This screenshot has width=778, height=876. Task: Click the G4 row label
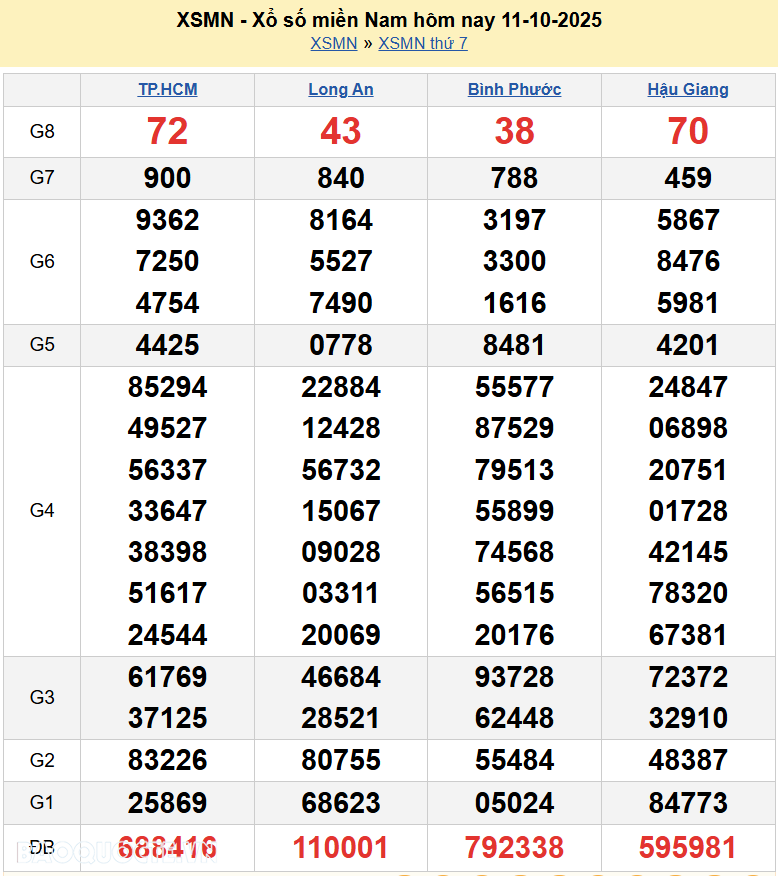pyautogui.click(x=42, y=511)
